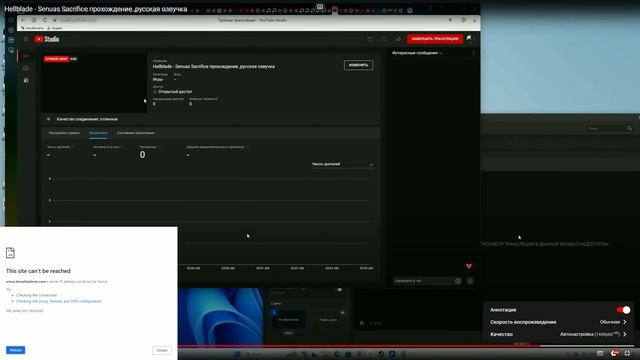
Task: Expand the top chat messages dropdown
Action: tap(417, 53)
